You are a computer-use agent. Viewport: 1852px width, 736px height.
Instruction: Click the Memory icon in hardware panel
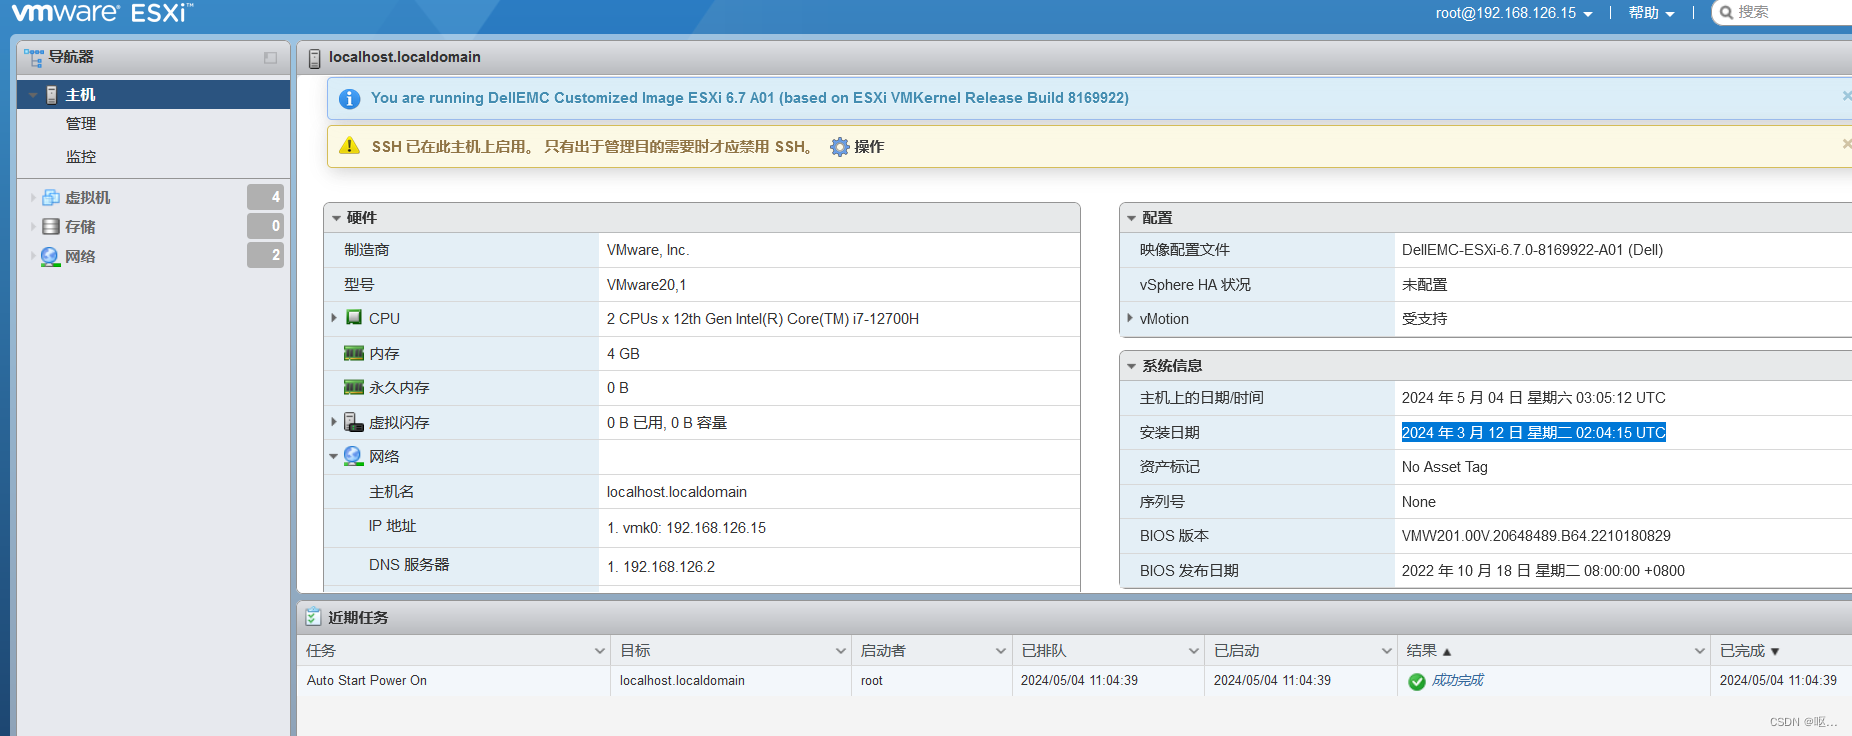pyautogui.click(x=354, y=353)
